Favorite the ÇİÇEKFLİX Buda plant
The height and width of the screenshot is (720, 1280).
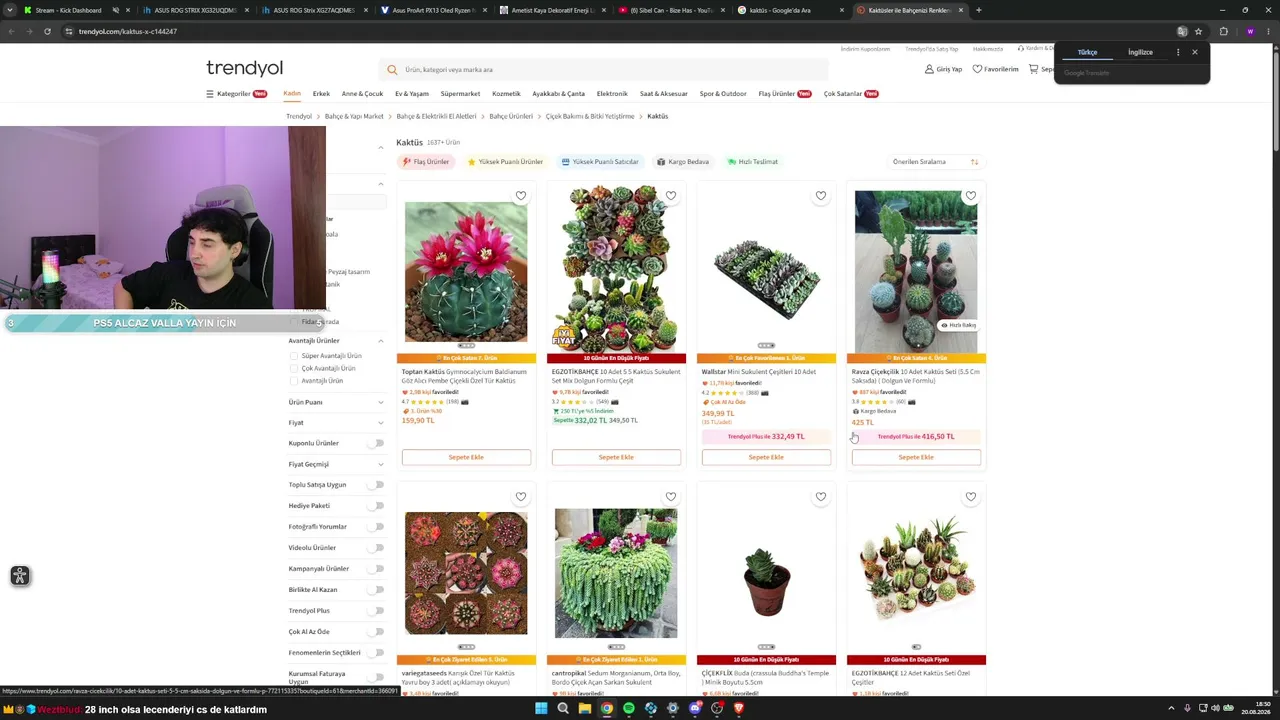tap(821, 497)
